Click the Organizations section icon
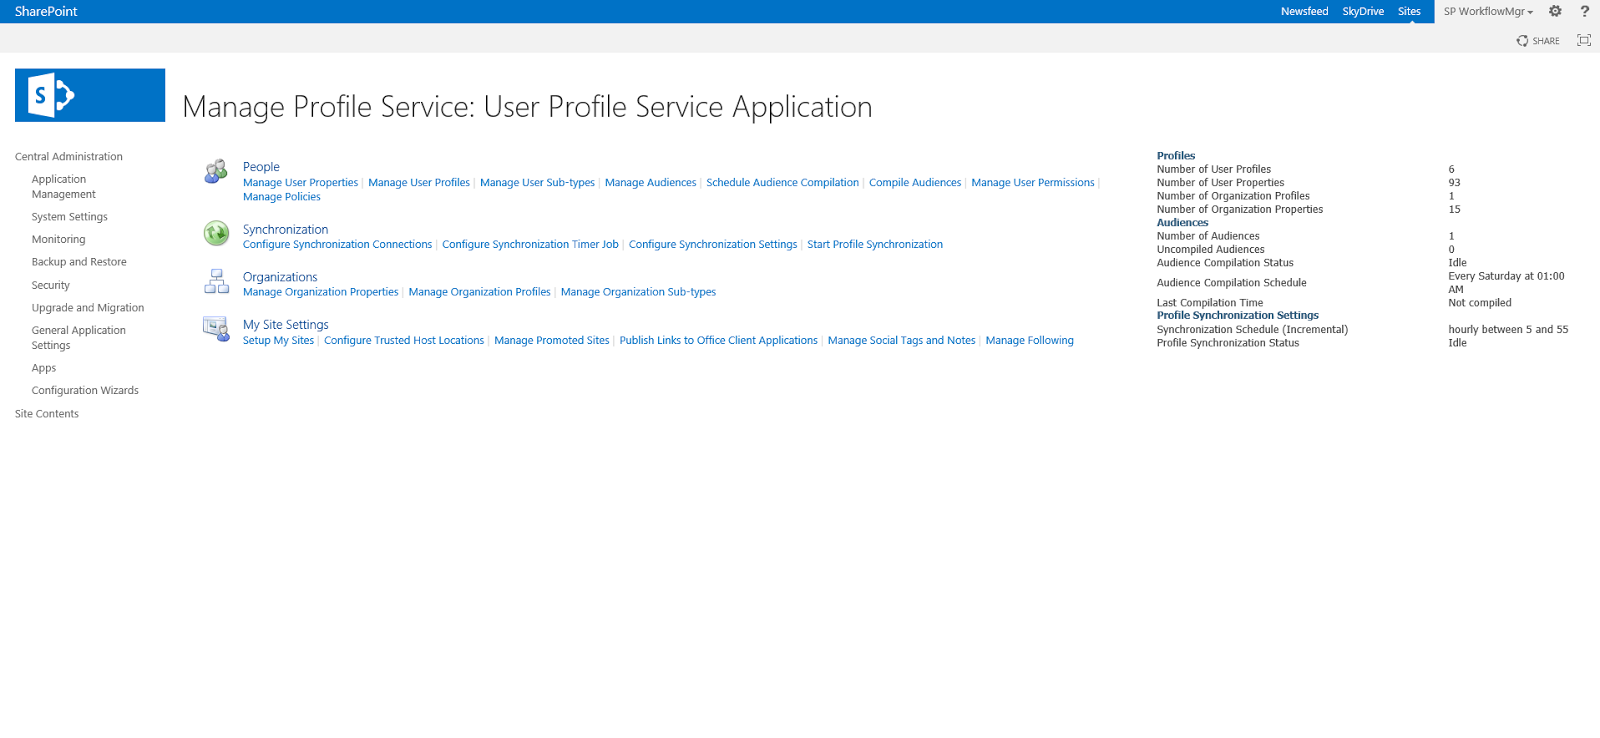Viewport: 1600px width, 738px height. [x=216, y=281]
